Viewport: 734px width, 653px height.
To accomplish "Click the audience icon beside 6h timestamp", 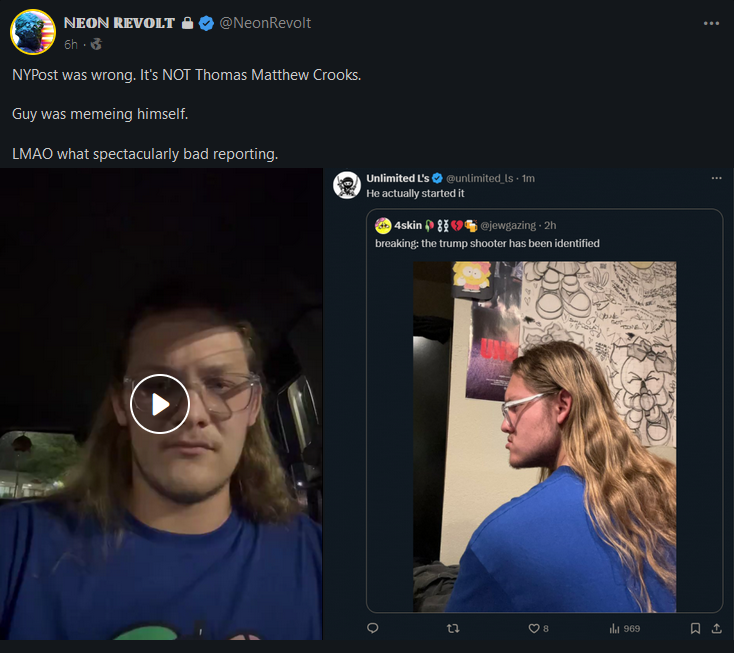I will coord(97,45).
